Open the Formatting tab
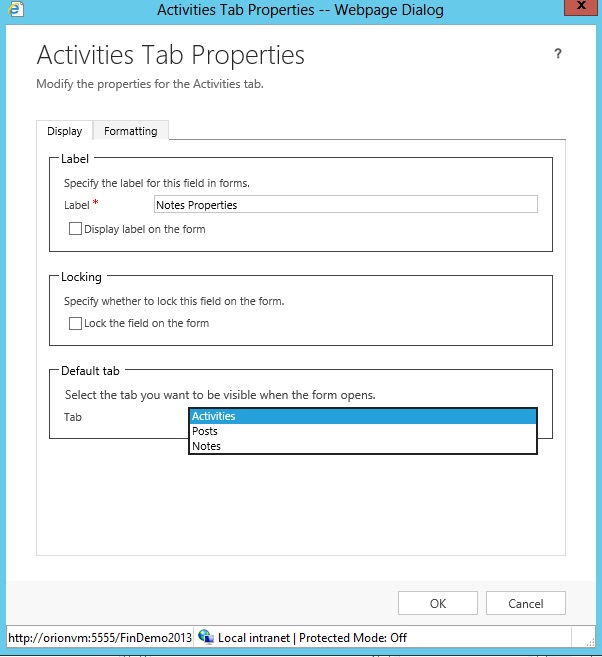602x657 pixels. pos(131,131)
